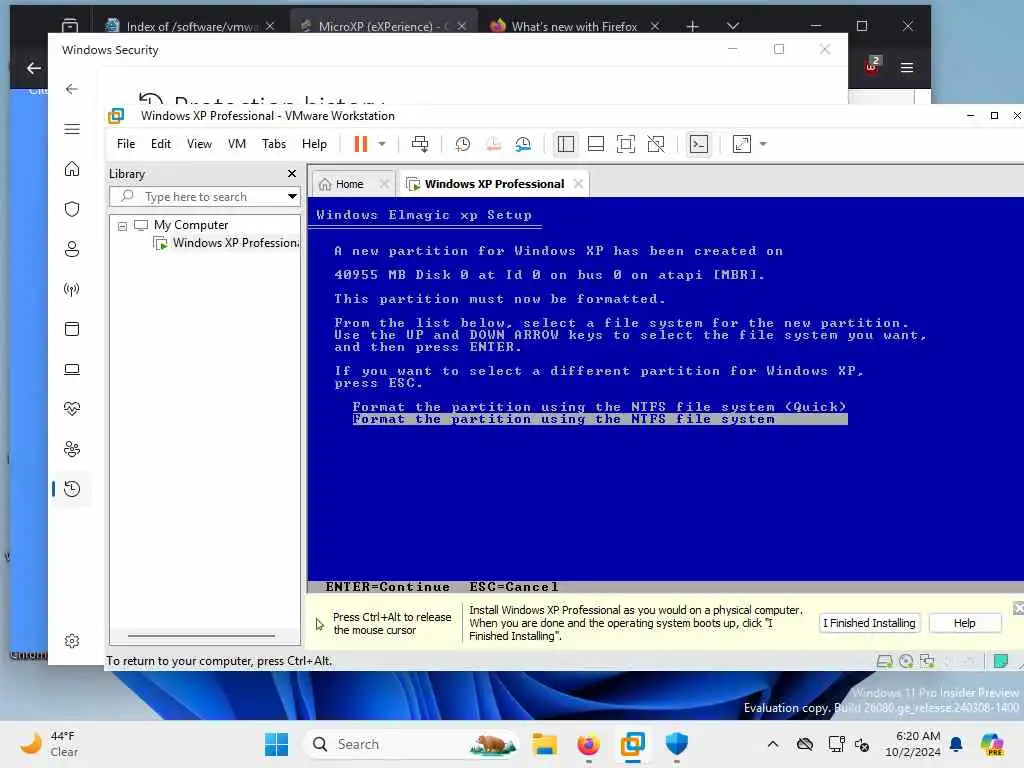
Task: Pause the virtual machine
Action: pyautogui.click(x=360, y=144)
